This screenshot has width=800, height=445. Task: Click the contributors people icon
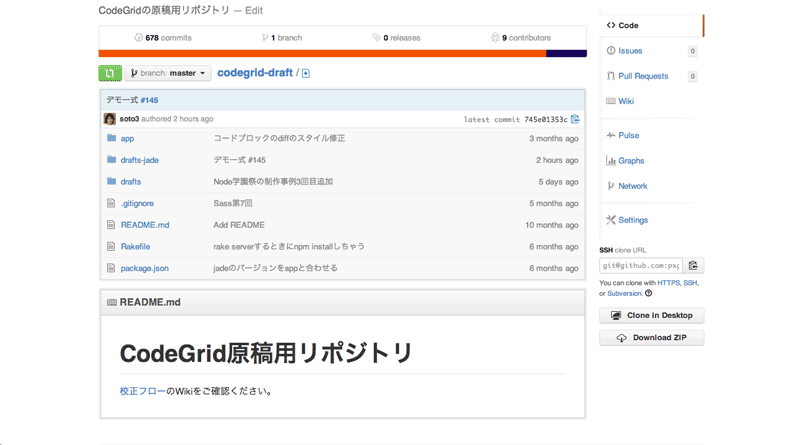[495, 37]
